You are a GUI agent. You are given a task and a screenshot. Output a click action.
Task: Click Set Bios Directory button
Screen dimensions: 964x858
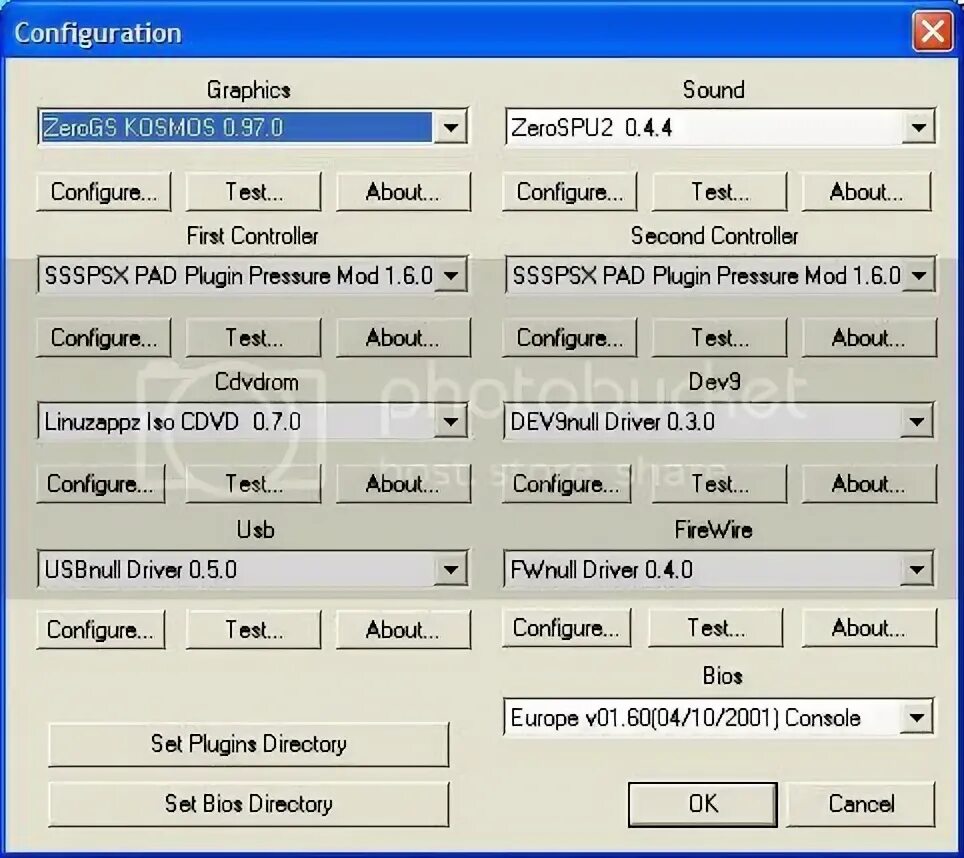(x=248, y=804)
